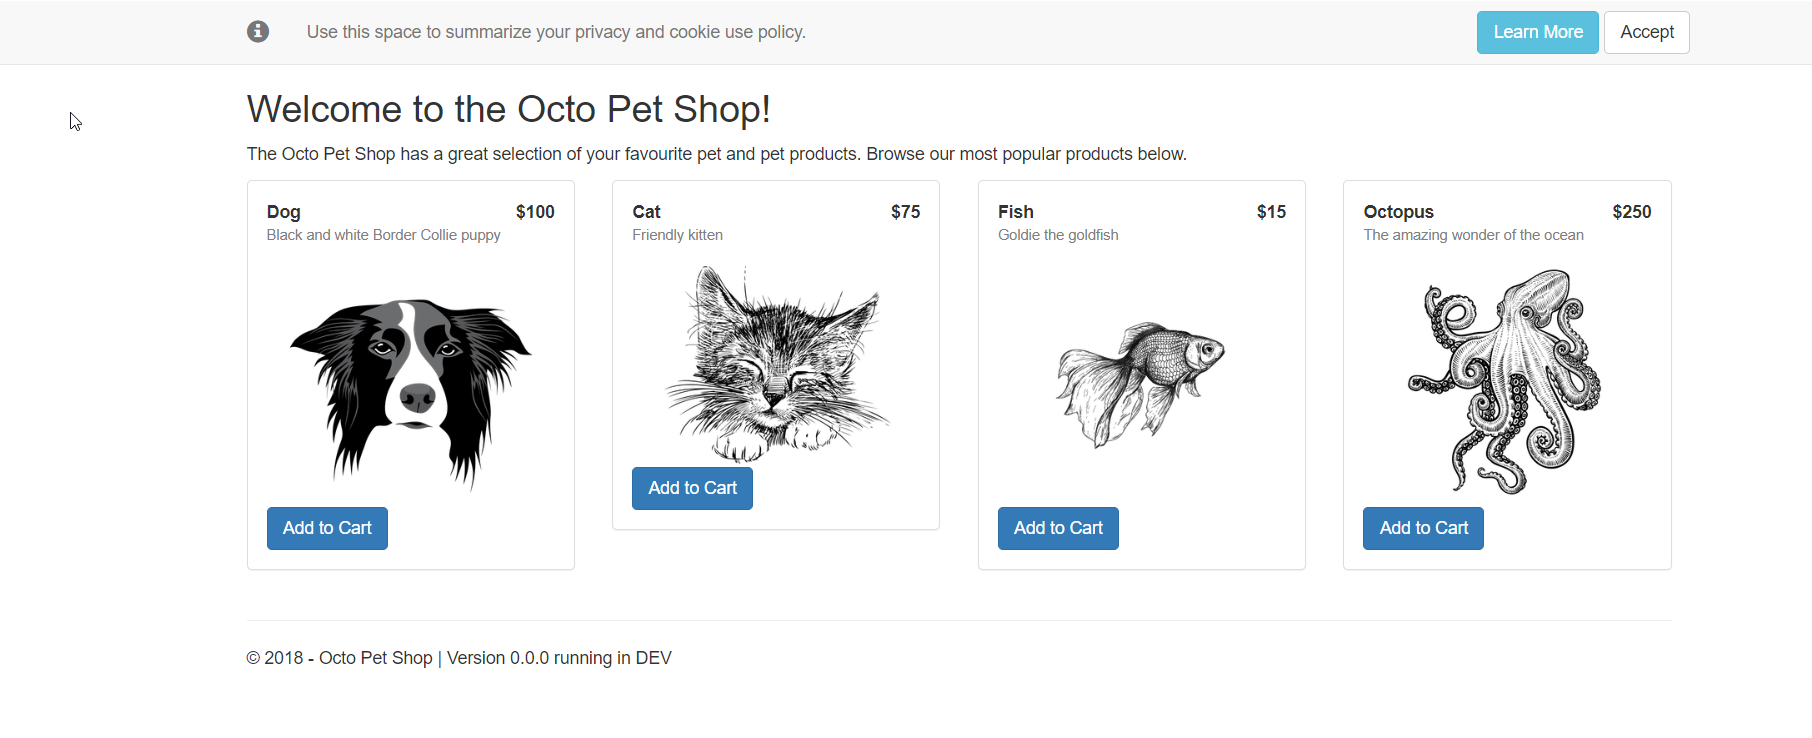
Task: Click the goldfish illustration
Action: click(x=1141, y=382)
